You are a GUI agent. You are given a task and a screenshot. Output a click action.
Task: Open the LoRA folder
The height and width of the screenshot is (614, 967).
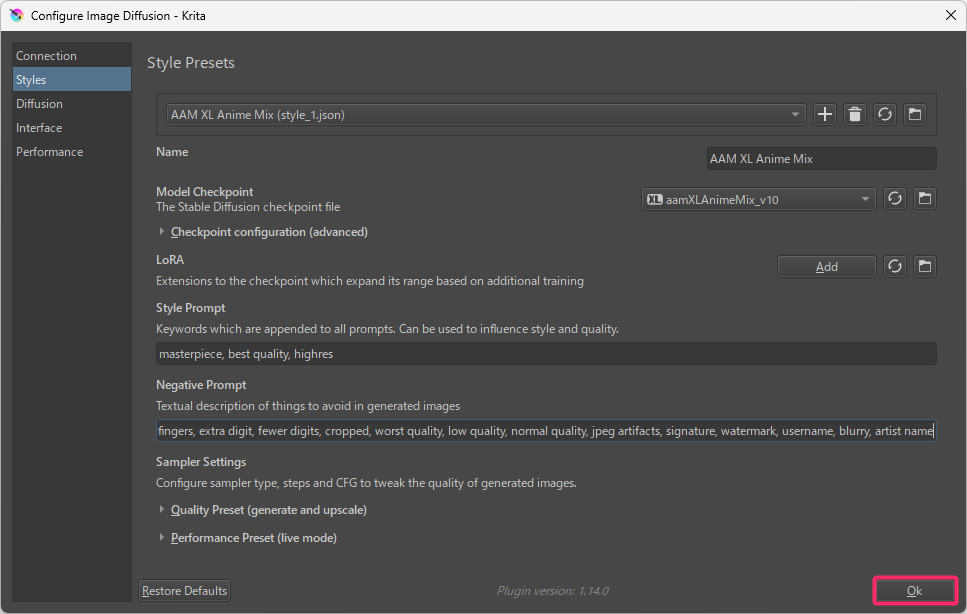click(925, 266)
